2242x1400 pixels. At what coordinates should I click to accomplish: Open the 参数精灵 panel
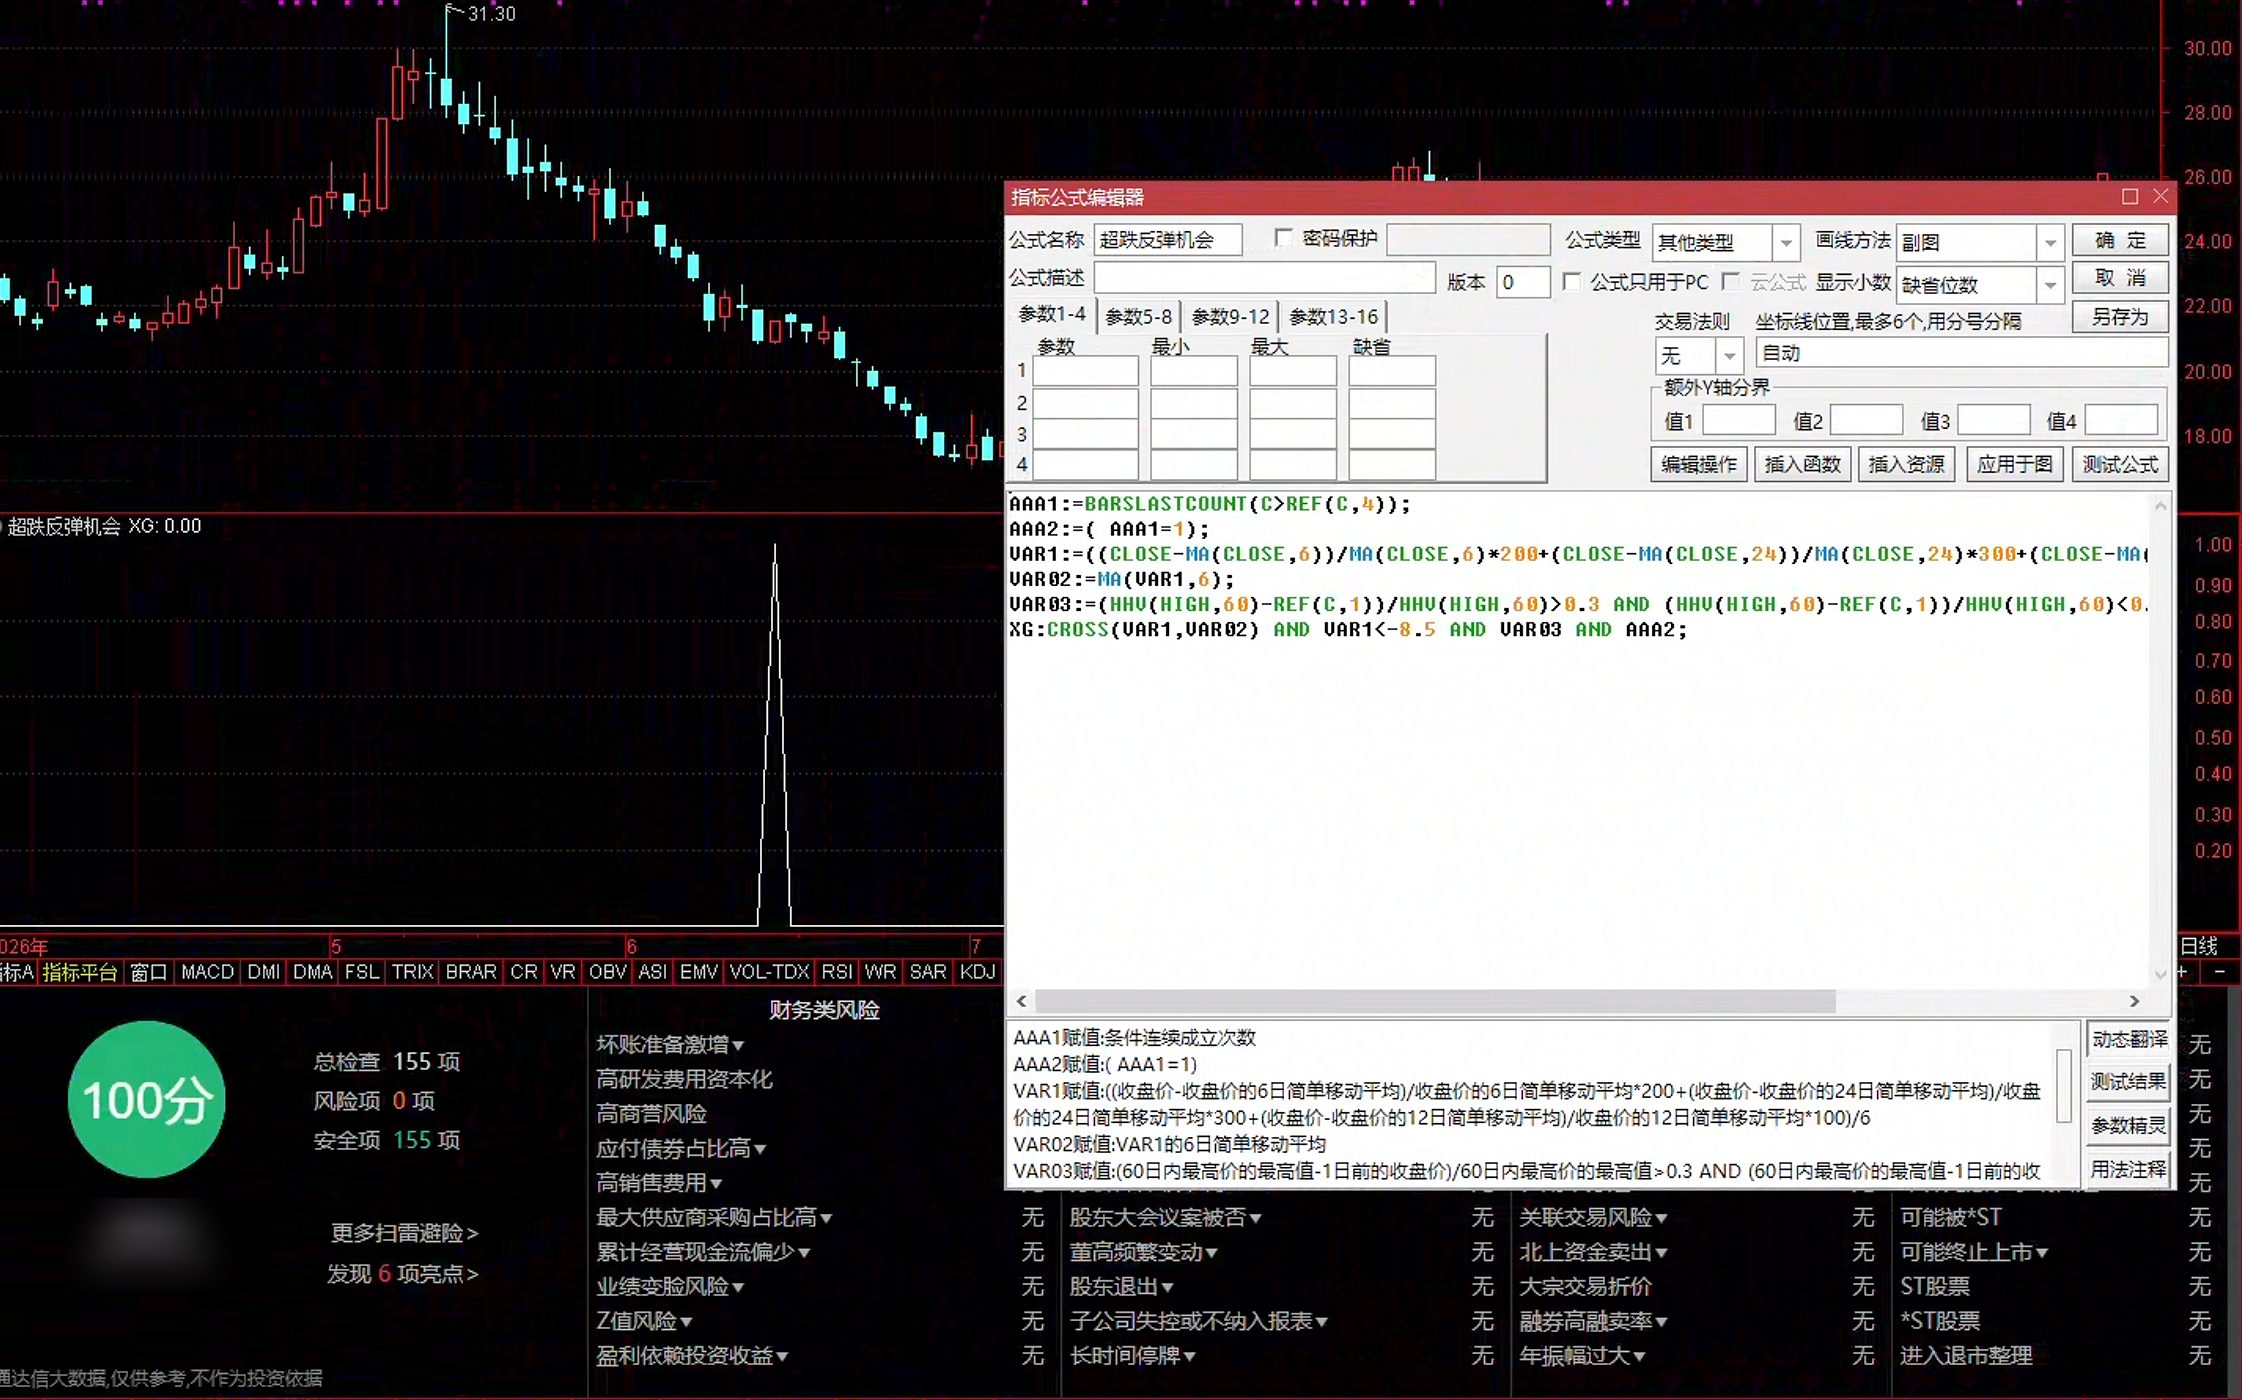[x=2128, y=1125]
